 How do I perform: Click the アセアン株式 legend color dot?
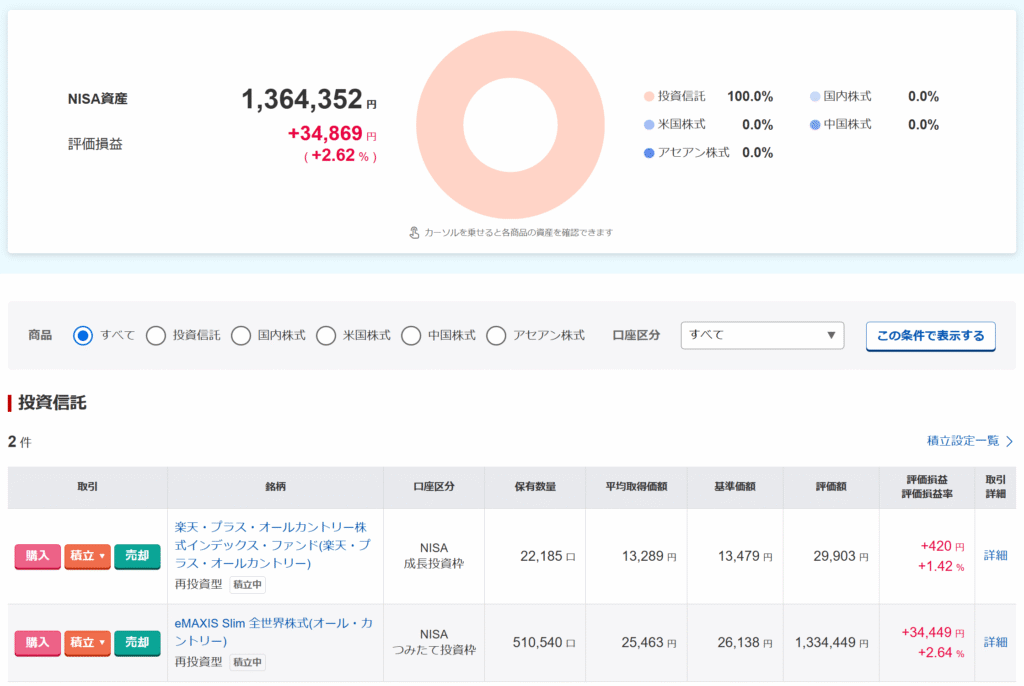(648, 153)
